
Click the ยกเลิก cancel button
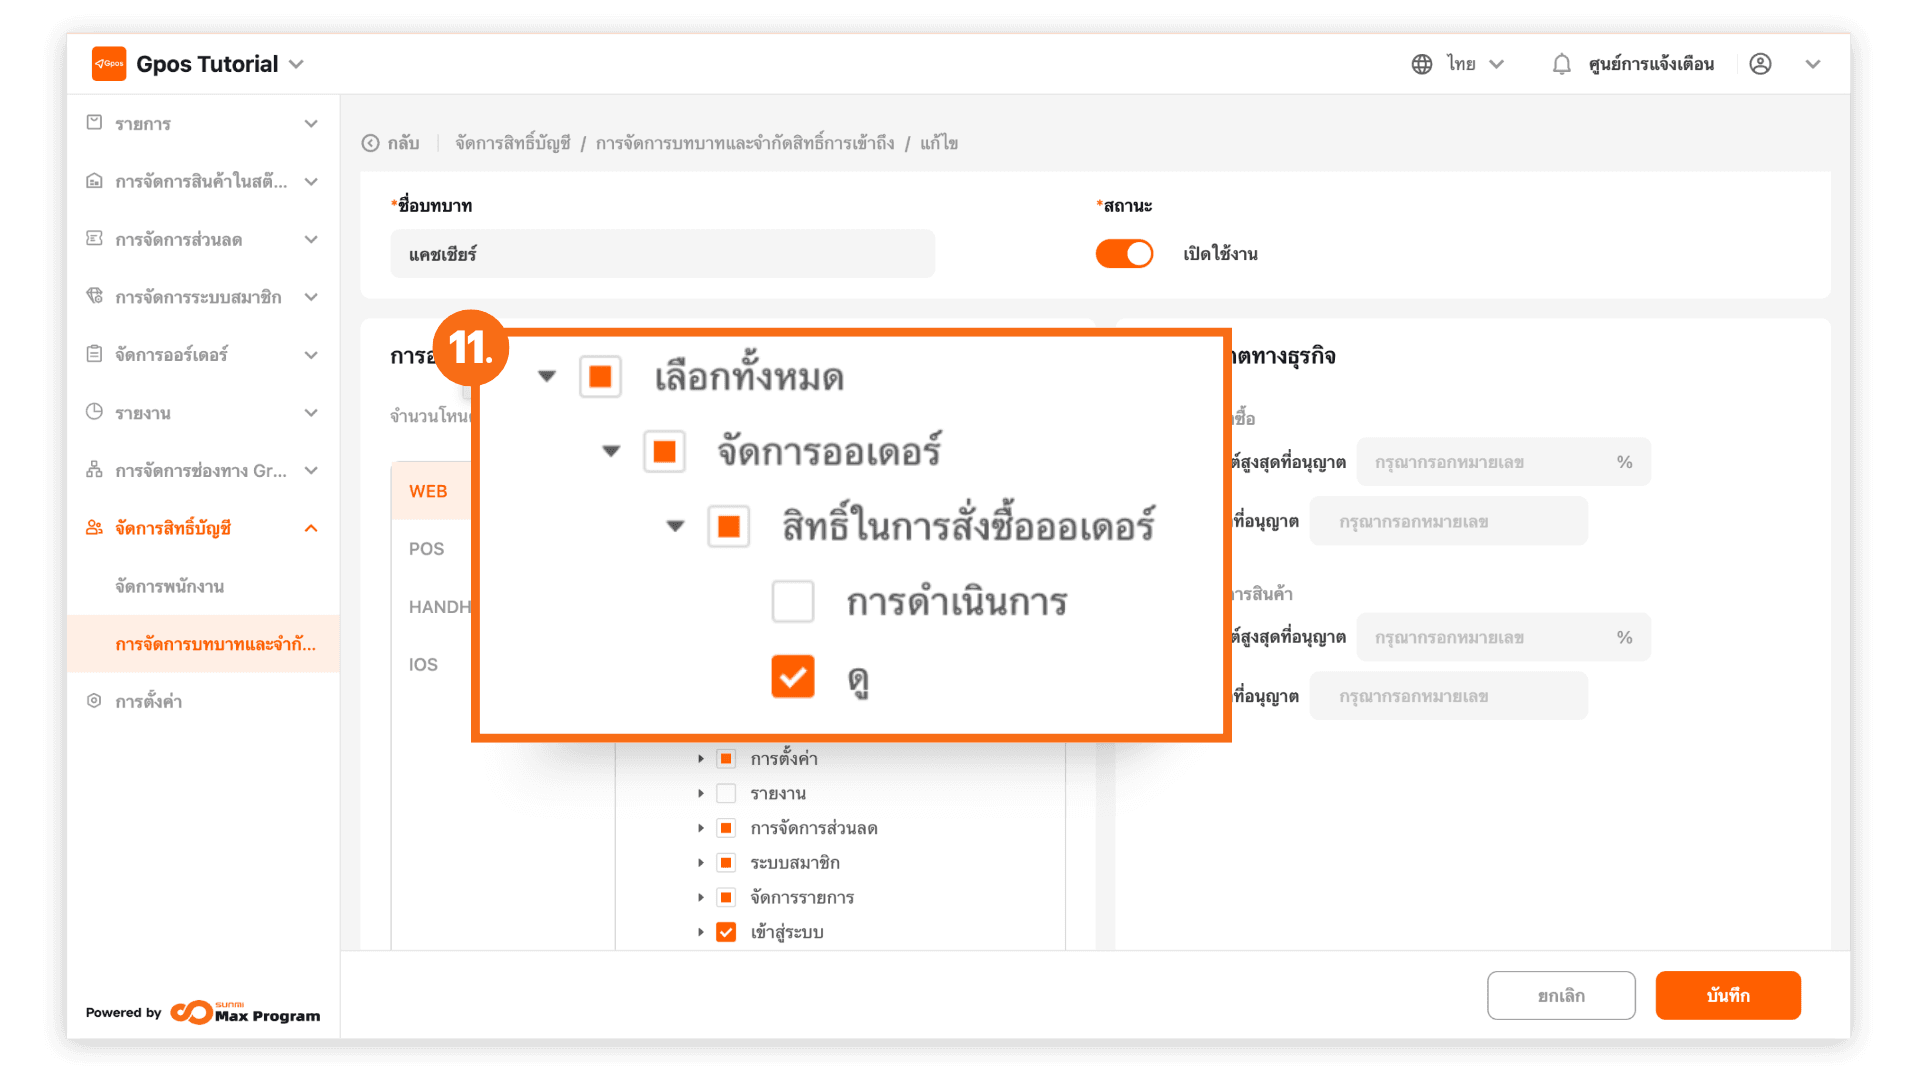pos(1561,995)
